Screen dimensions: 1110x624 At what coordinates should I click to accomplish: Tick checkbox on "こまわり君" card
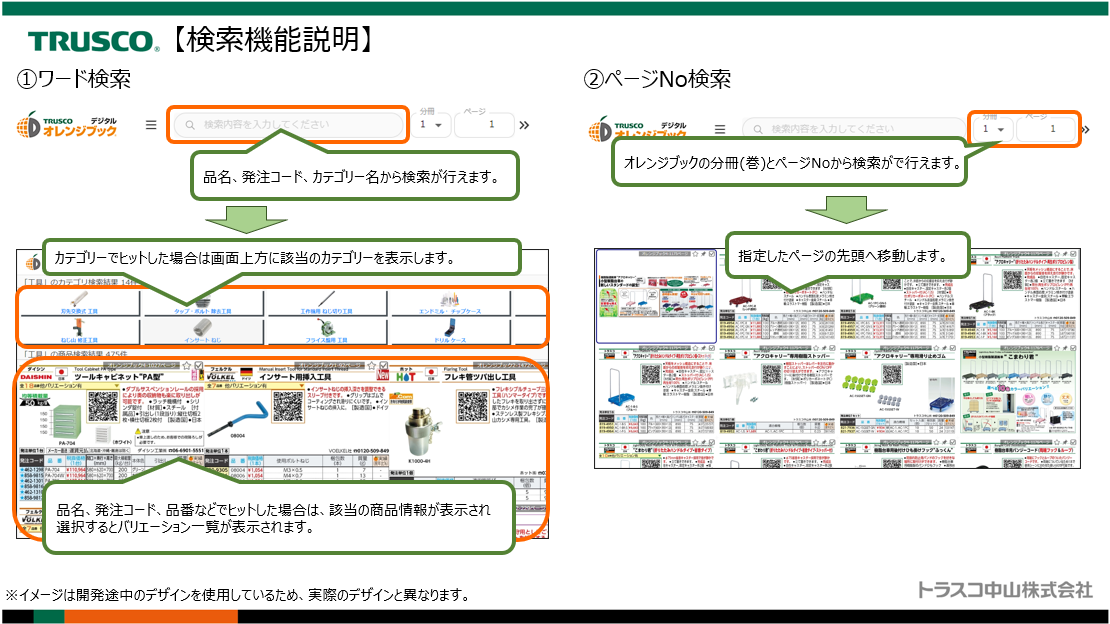tap(1074, 348)
